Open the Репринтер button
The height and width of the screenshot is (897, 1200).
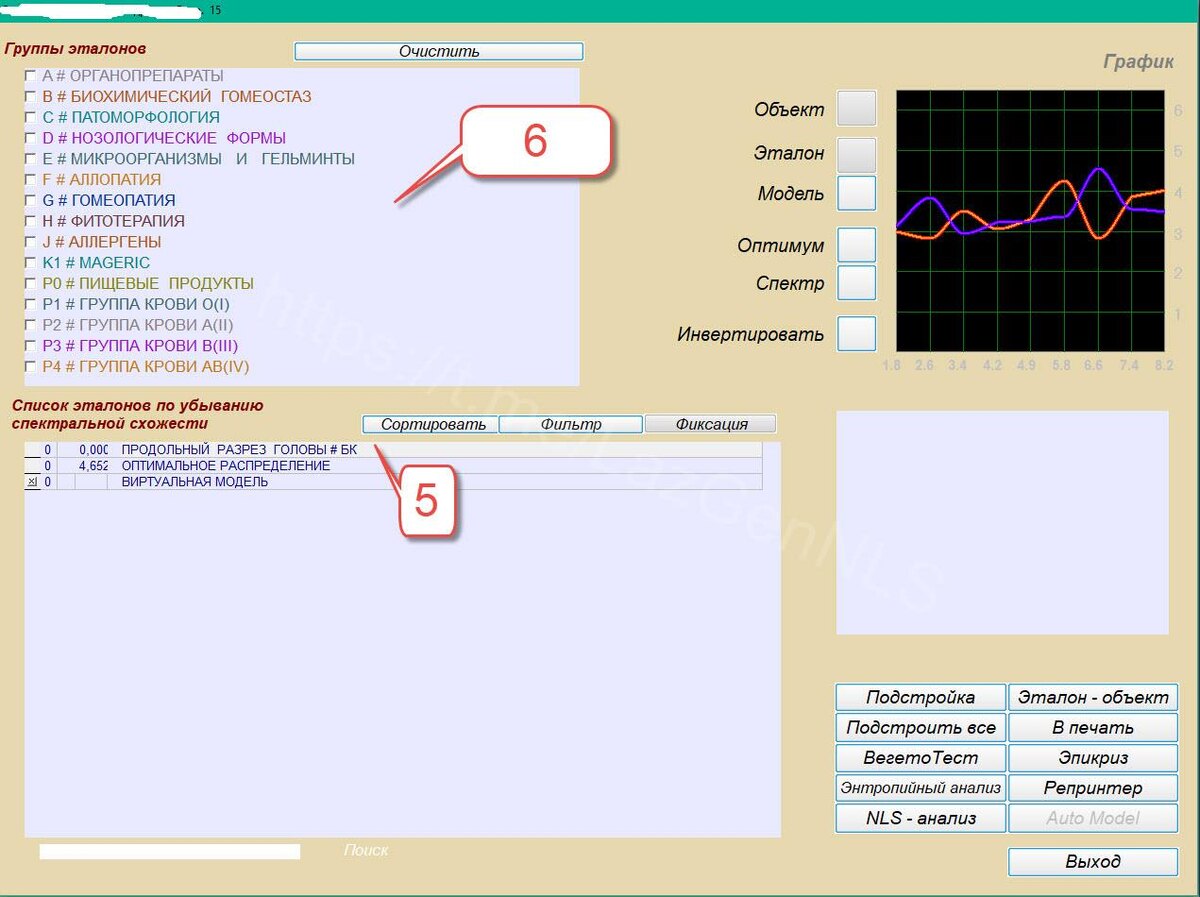[x=1093, y=787]
